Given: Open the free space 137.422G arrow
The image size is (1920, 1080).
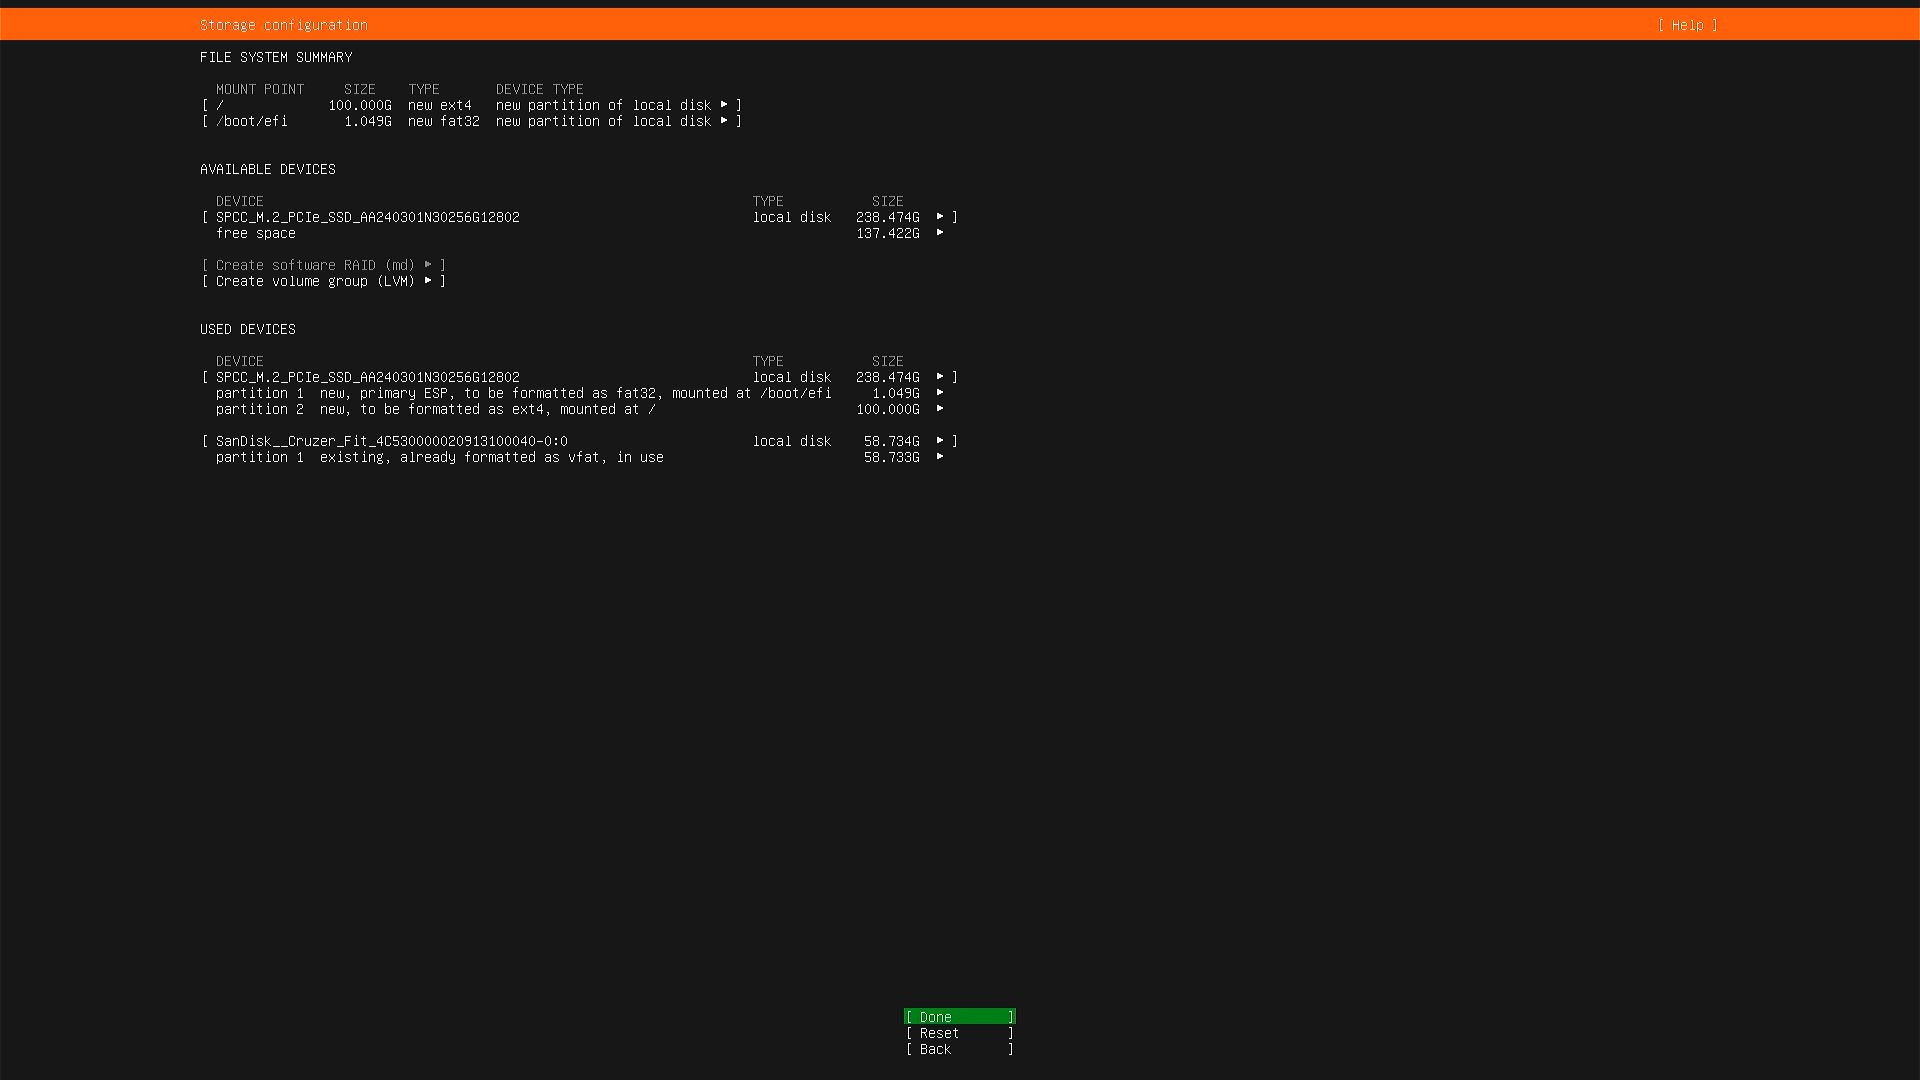Looking at the screenshot, I should pos(940,233).
